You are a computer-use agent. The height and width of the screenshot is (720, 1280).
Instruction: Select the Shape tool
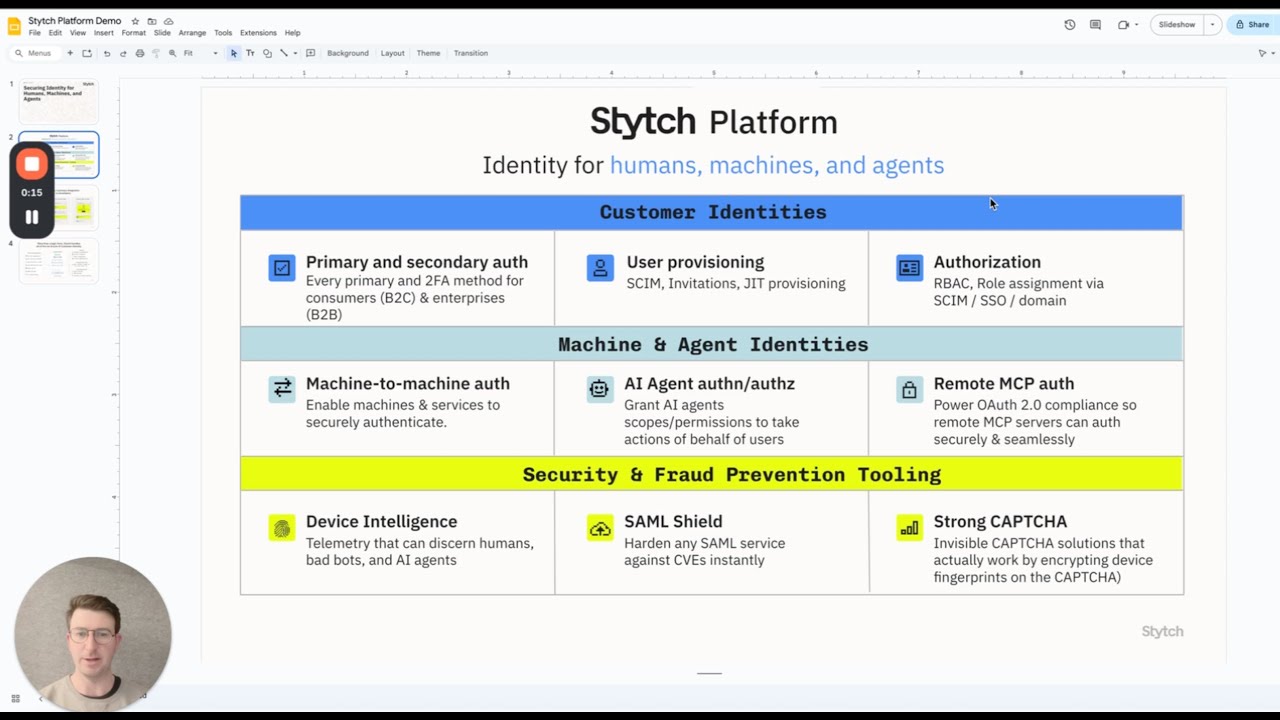(x=267, y=53)
